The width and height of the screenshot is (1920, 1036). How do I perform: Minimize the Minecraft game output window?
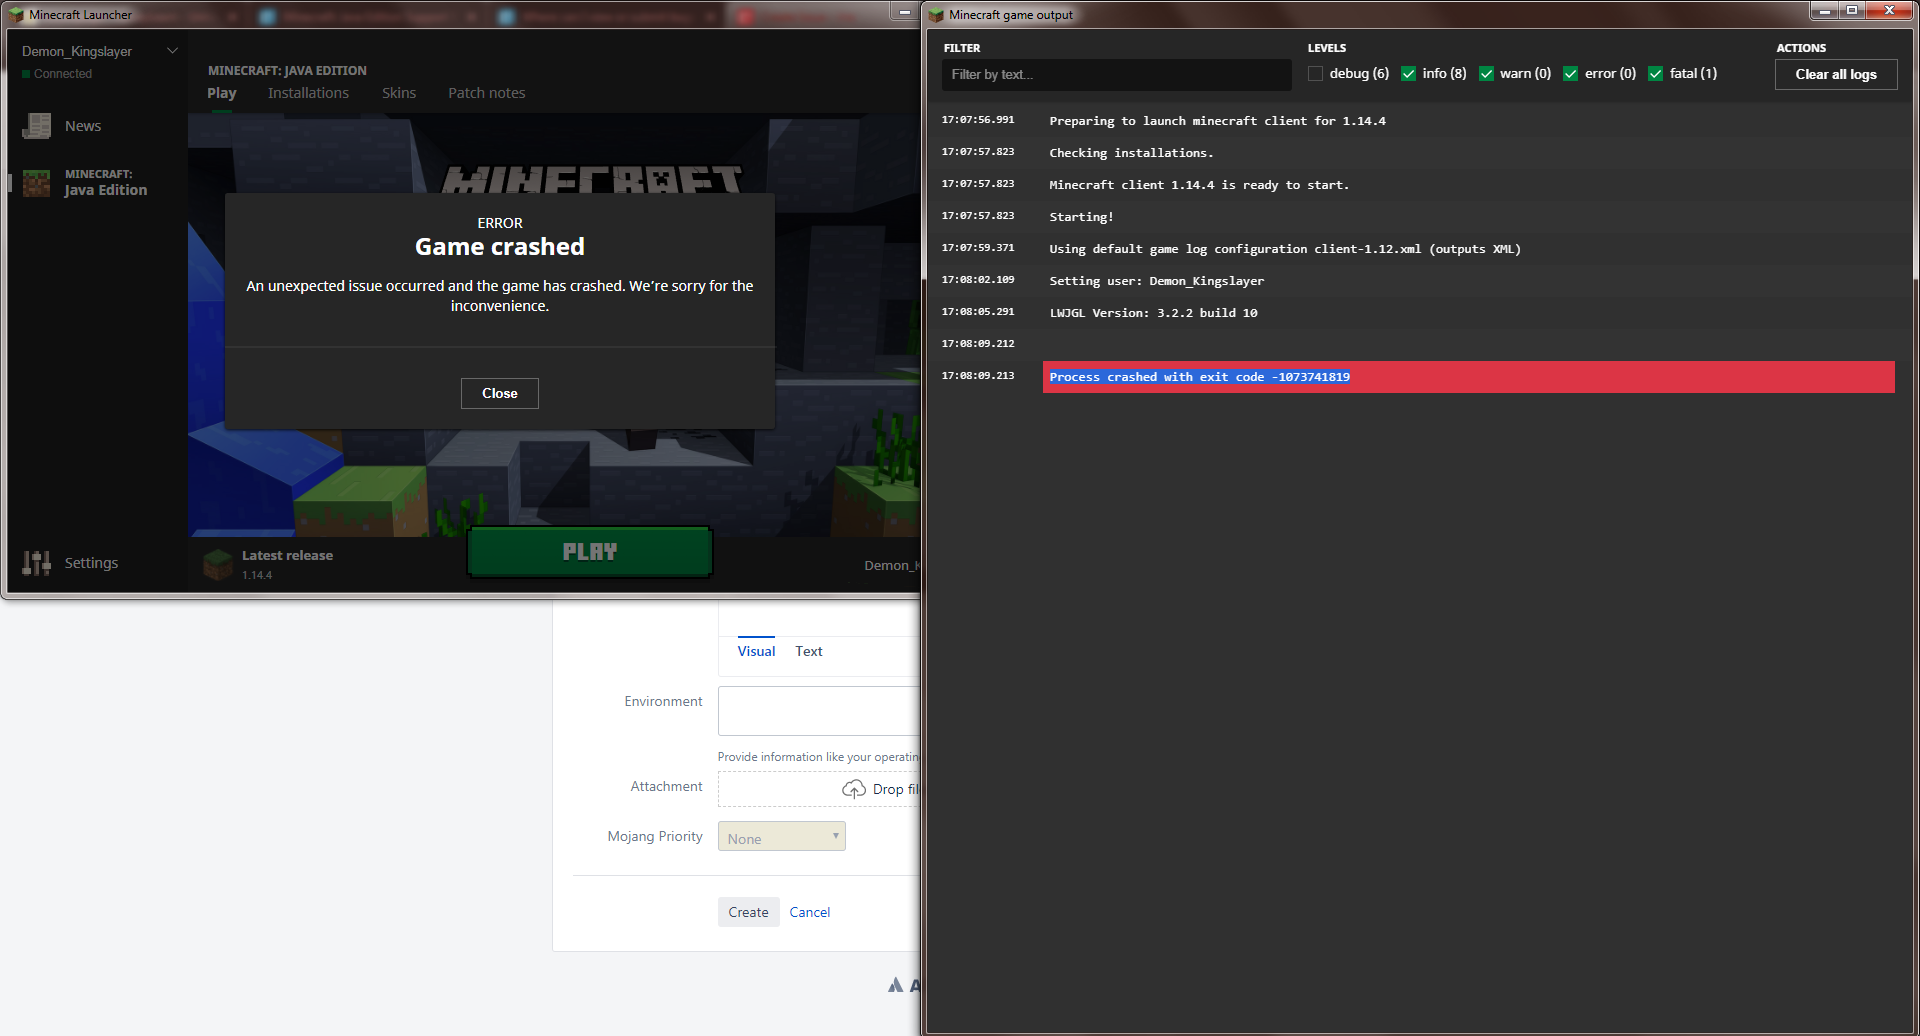(1825, 11)
